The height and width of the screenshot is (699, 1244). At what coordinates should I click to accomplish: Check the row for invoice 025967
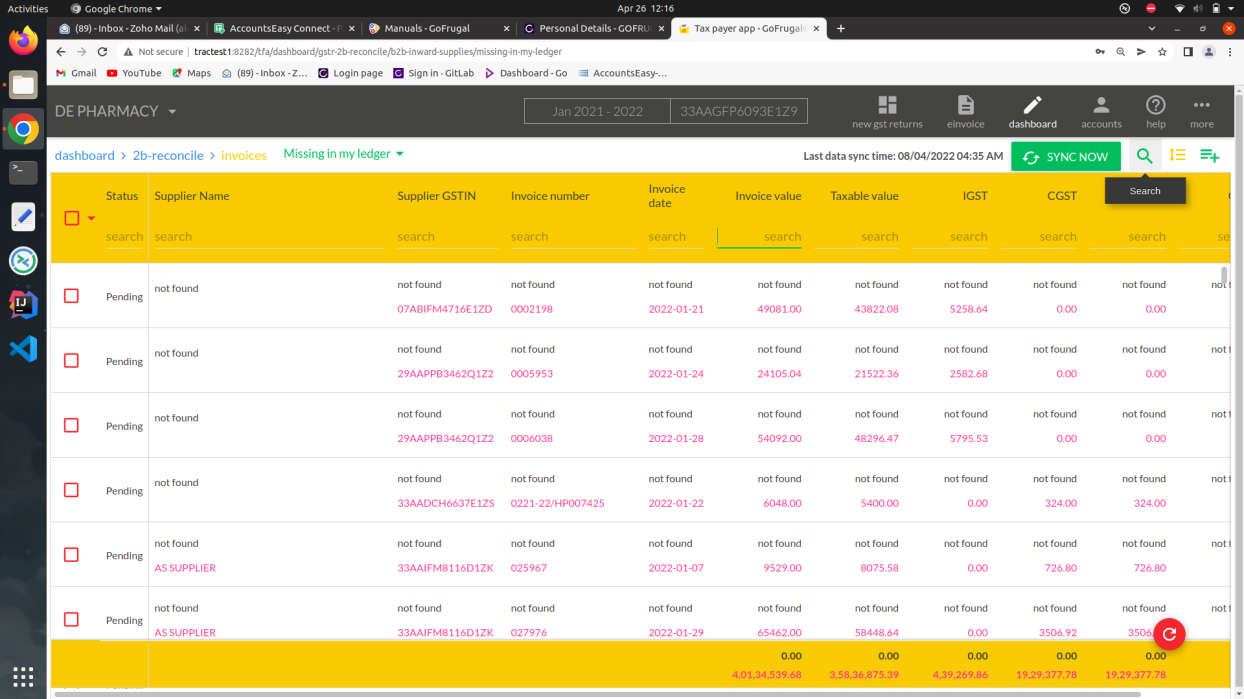[71, 555]
